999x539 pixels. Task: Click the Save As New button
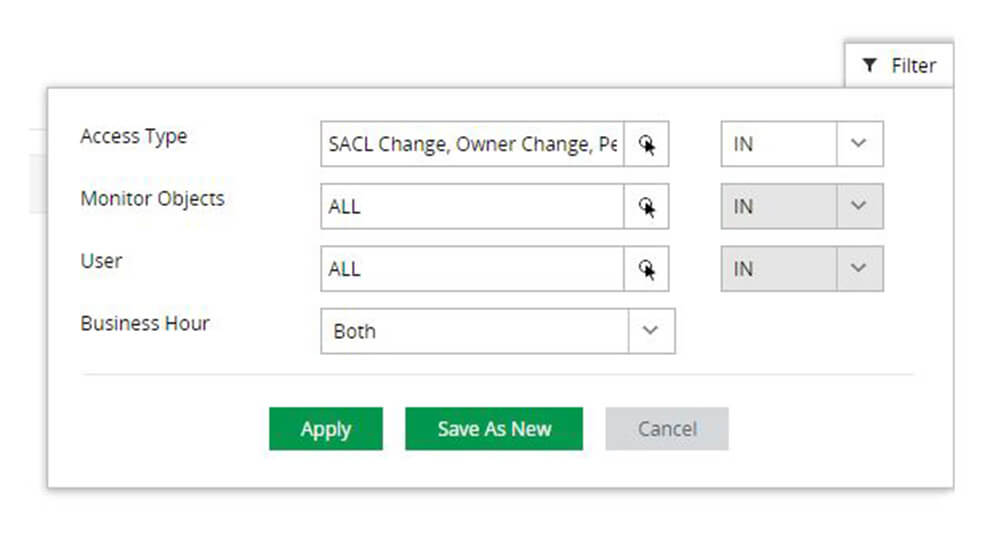(494, 429)
